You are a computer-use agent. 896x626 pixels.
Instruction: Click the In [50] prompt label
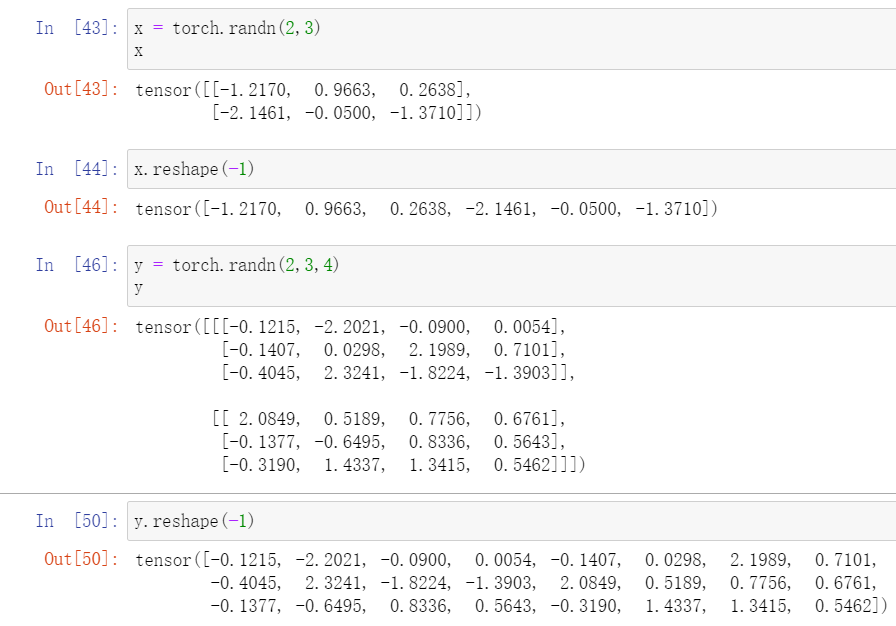click(75, 521)
